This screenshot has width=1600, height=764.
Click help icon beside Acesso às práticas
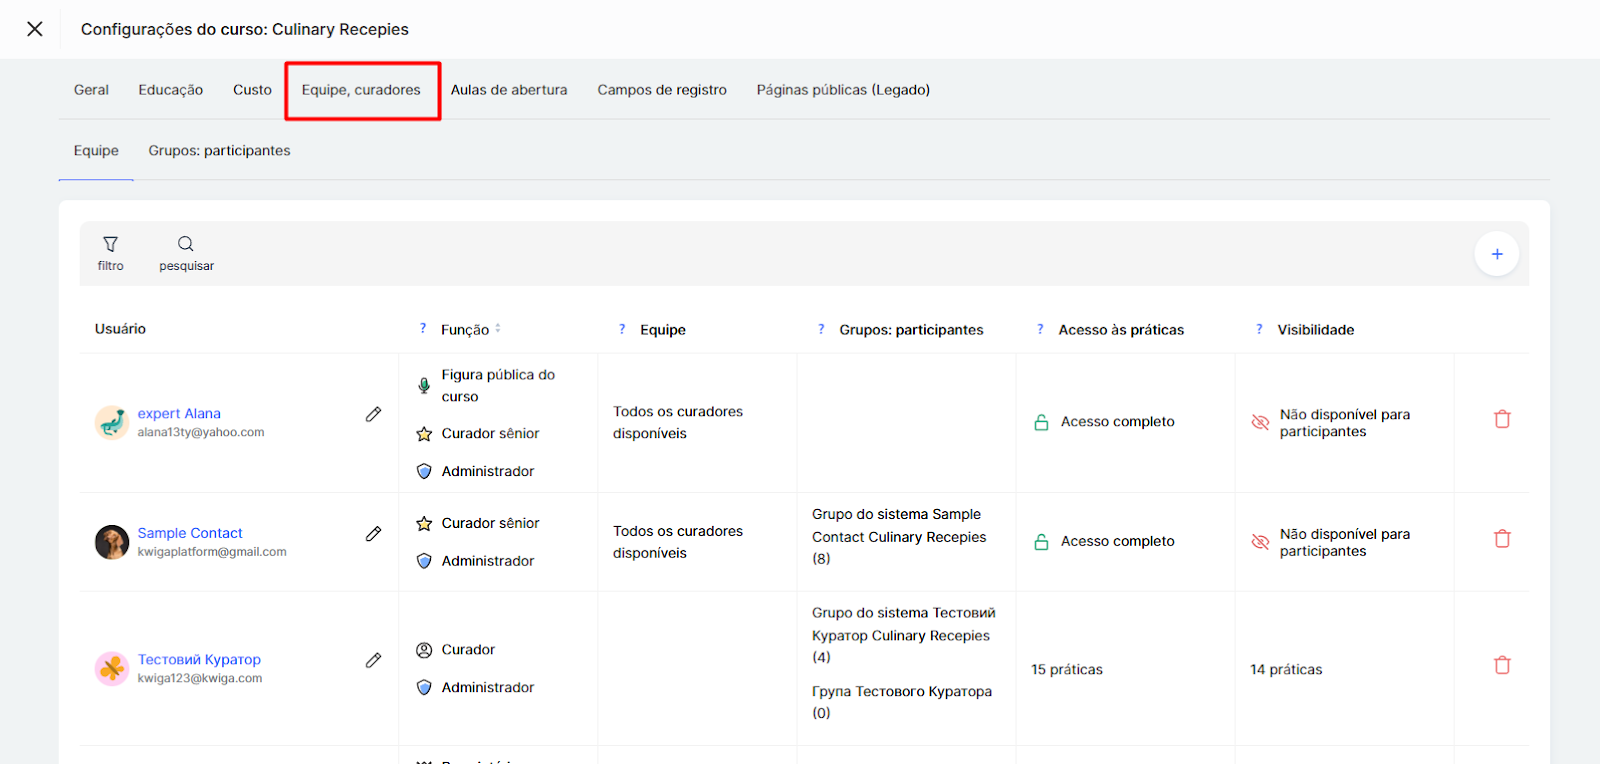click(x=1040, y=329)
